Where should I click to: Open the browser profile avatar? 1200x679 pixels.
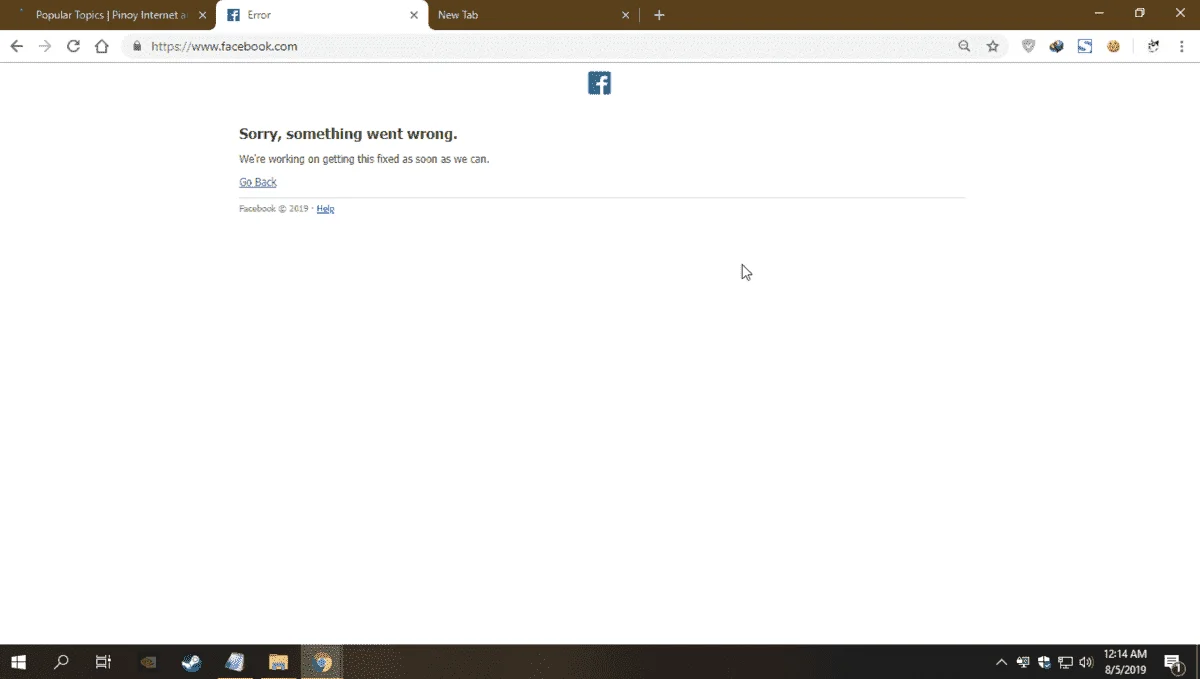point(1153,46)
